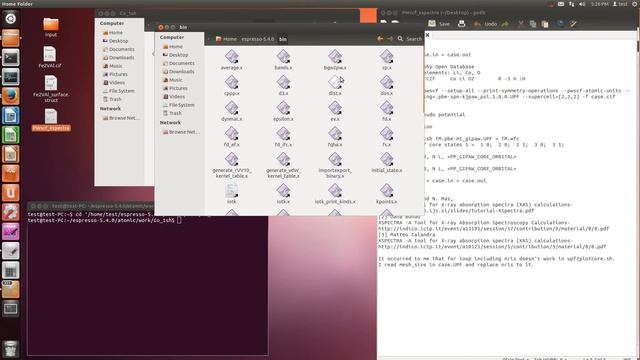The width and height of the screenshot is (640, 360).
Task: Undo the last edit in gedit
Action: tap(486, 24)
